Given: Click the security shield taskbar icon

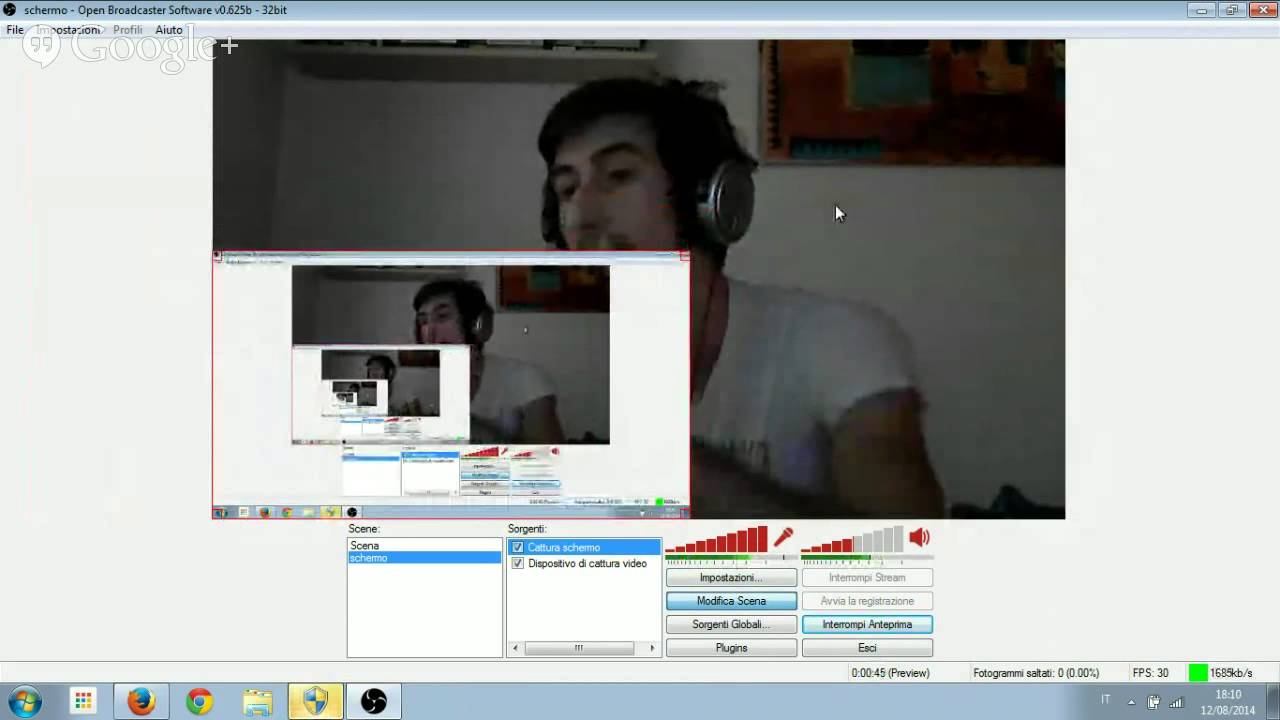Looking at the screenshot, I should coord(315,702).
